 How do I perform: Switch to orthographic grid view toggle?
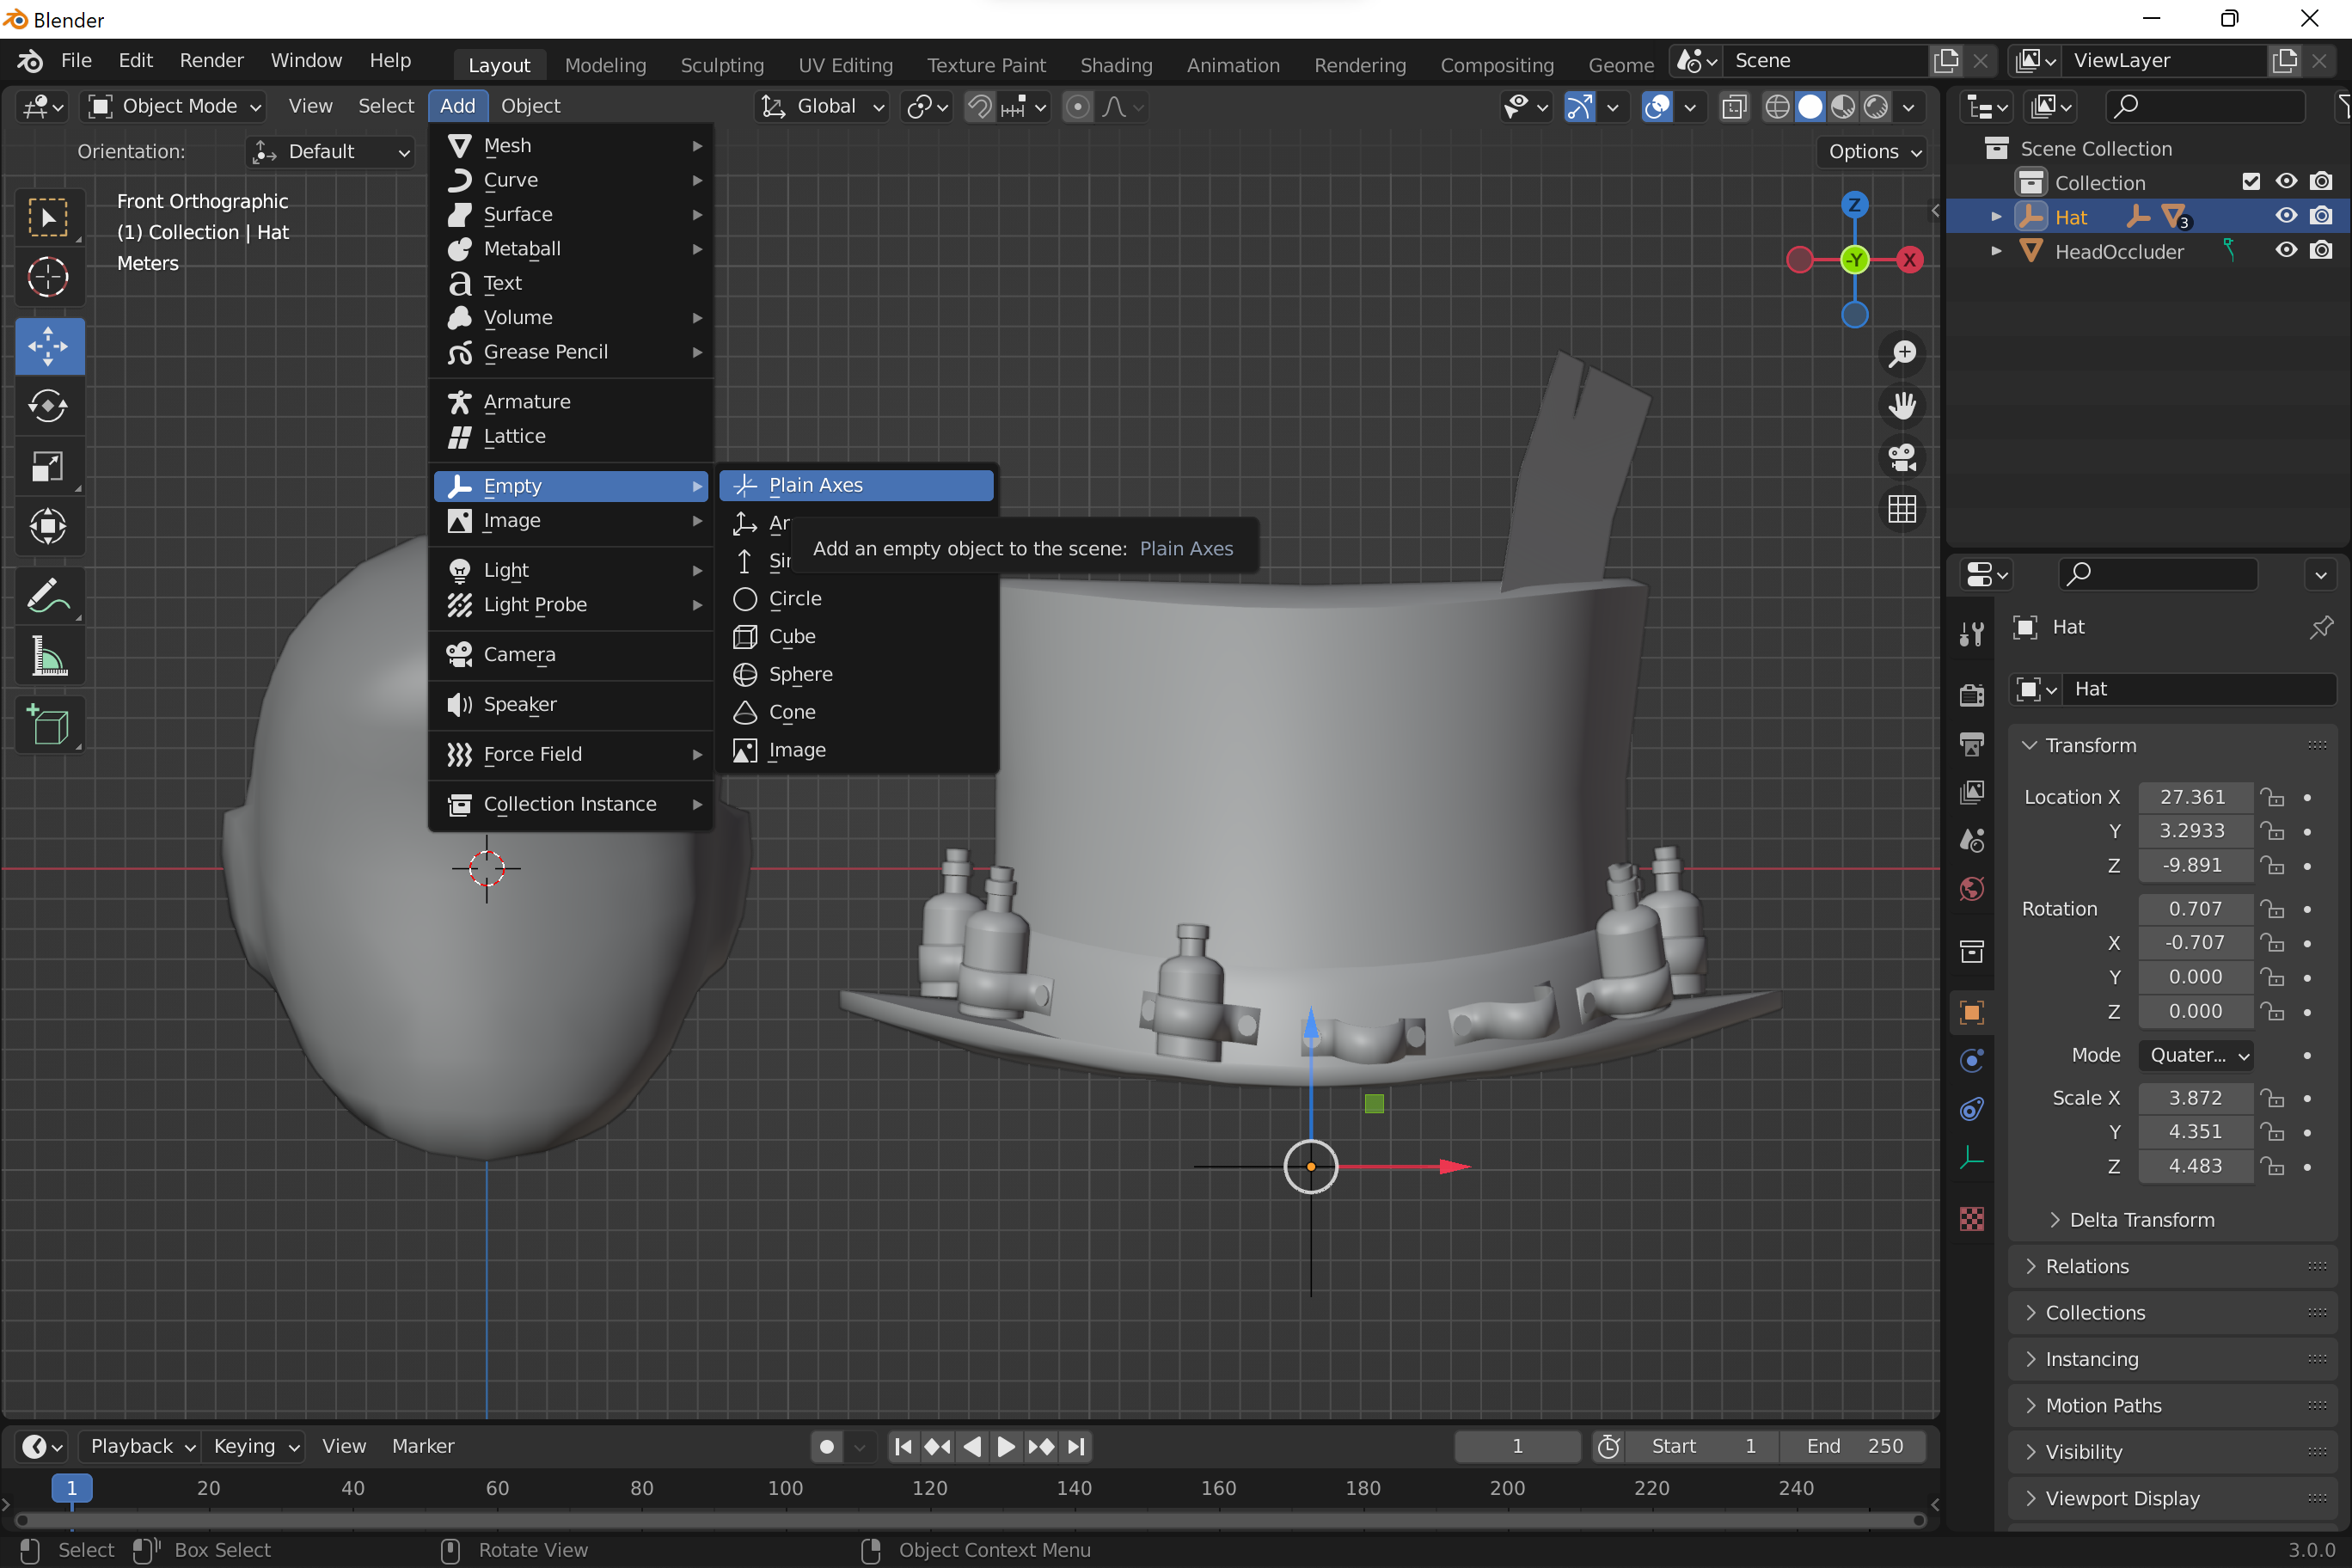(1901, 510)
